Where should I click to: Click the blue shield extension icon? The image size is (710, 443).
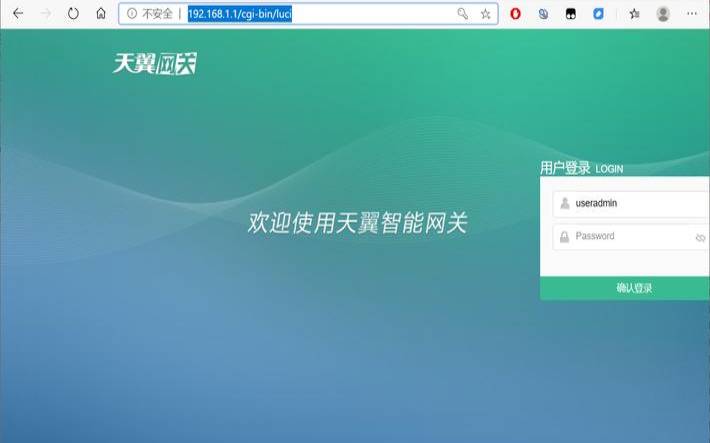(x=598, y=14)
